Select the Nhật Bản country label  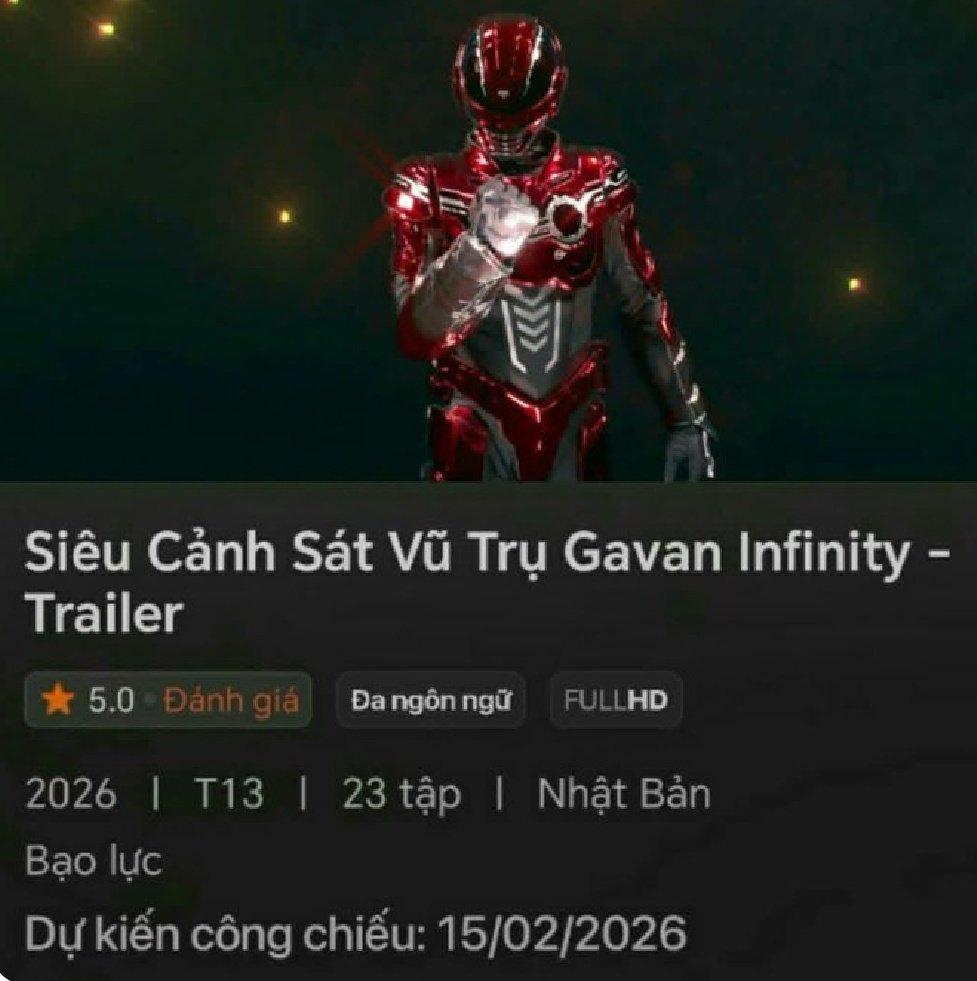point(624,795)
